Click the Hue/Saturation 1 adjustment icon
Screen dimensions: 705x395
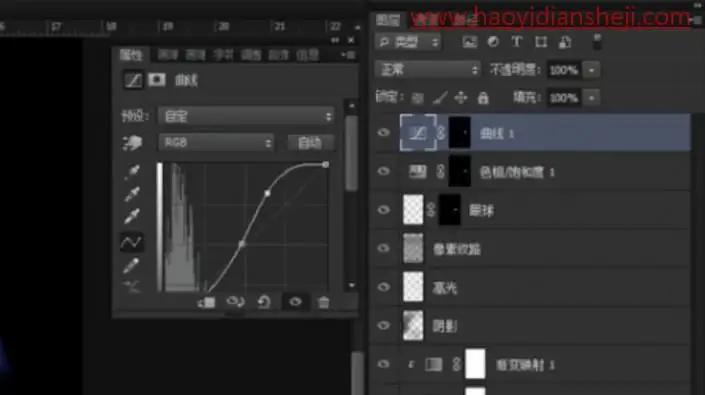point(418,171)
